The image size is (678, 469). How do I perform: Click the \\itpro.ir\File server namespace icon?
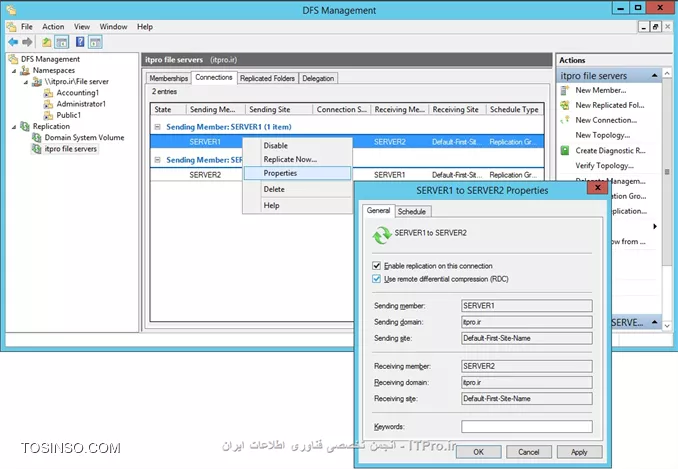pyautogui.click(x=37, y=81)
